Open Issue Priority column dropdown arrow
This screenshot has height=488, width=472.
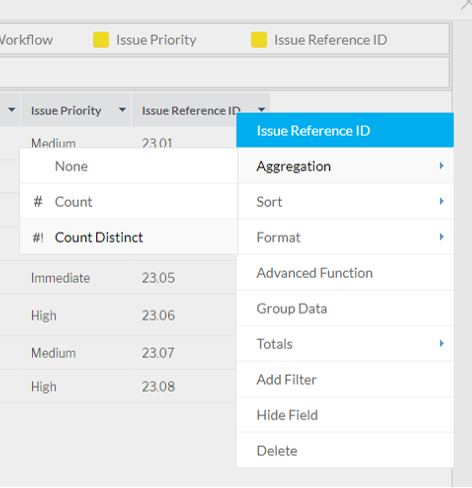122,110
